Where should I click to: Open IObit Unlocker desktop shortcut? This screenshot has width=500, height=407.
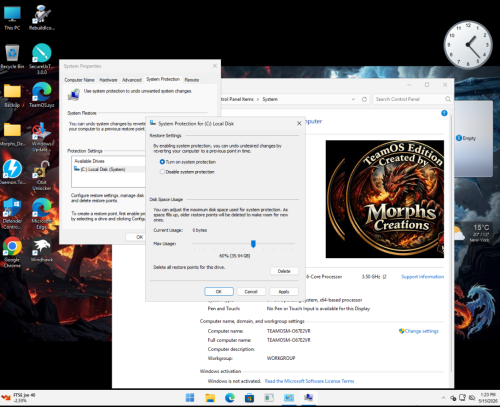coord(42,175)
